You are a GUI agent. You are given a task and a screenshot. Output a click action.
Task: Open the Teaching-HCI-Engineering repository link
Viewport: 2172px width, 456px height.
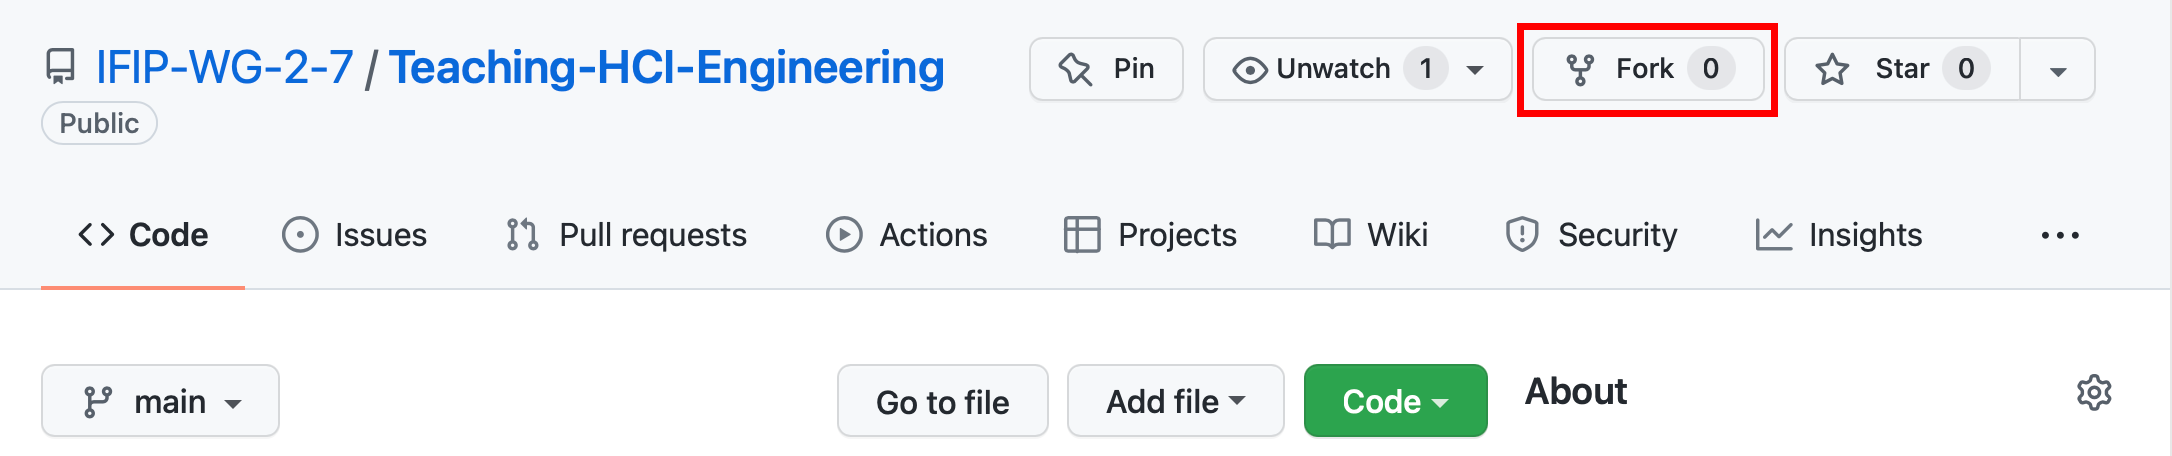pyautogui.click(x=667, y=68)
